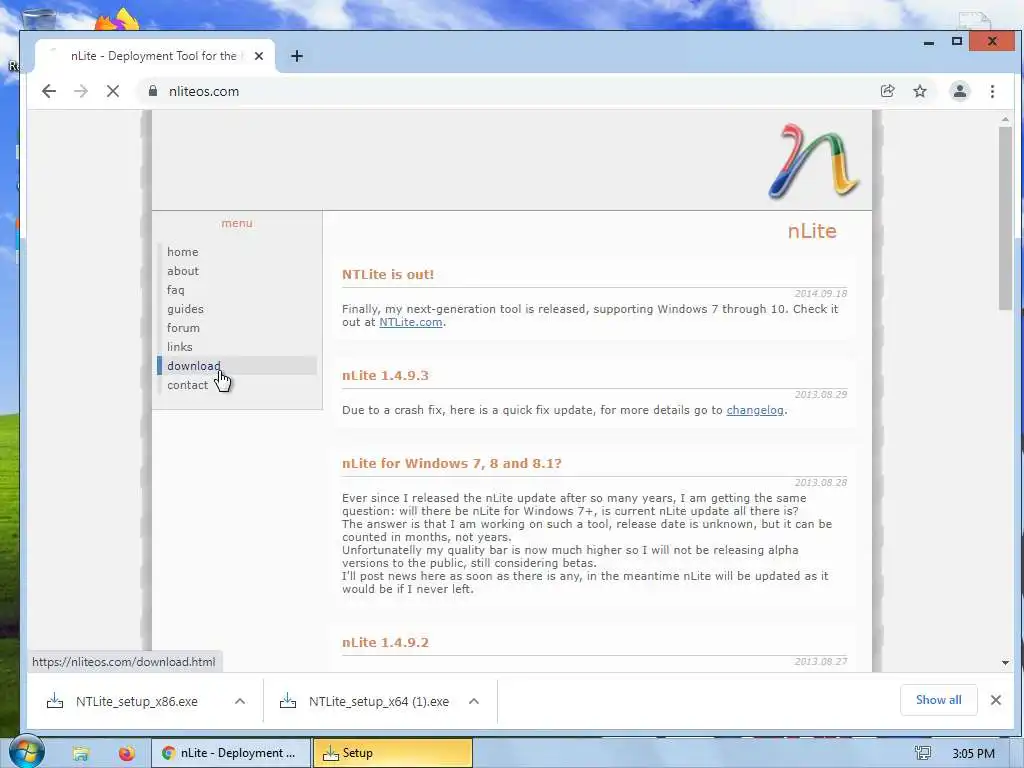Follow the NTLite.com hyperlink
This screenshot has width=1024, height=768.
click(x=411, y=322)
